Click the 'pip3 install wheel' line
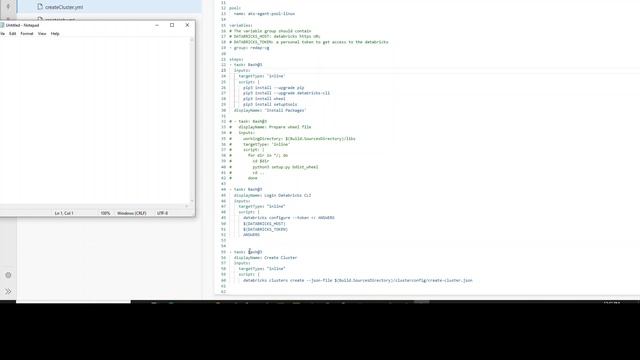The height and width of the screenshot is (360, 640). pos(264,99)
